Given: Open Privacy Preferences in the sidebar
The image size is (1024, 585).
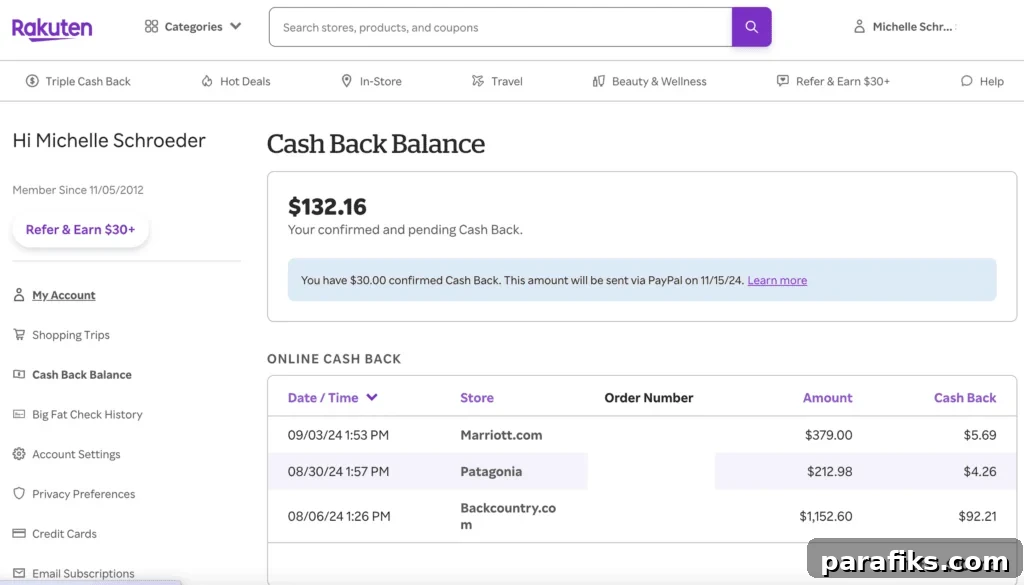Looking at the screenshot, I should coord(84,494).
